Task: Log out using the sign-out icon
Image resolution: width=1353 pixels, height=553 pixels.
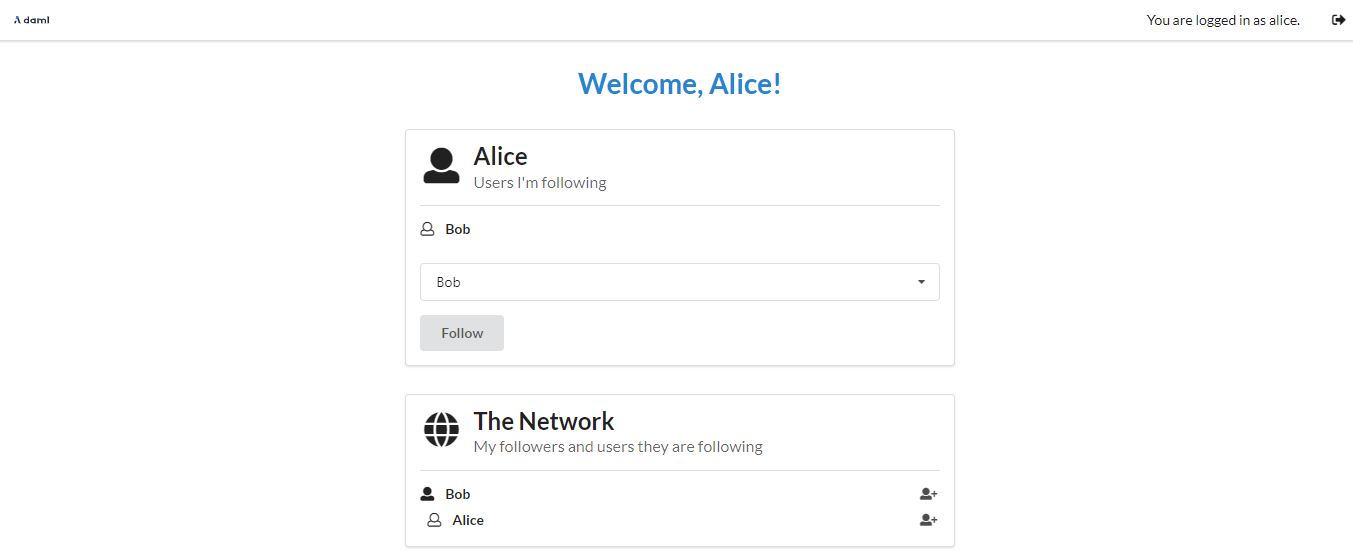Action: point(1338,20)
